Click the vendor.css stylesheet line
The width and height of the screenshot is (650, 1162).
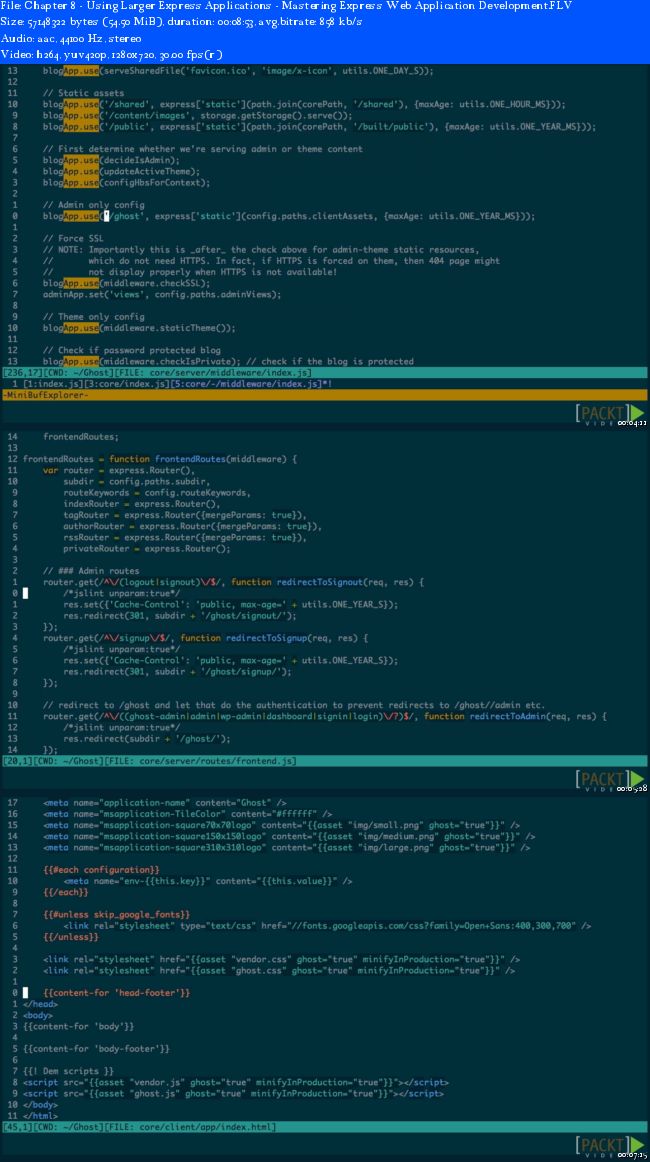pos(282,959)
